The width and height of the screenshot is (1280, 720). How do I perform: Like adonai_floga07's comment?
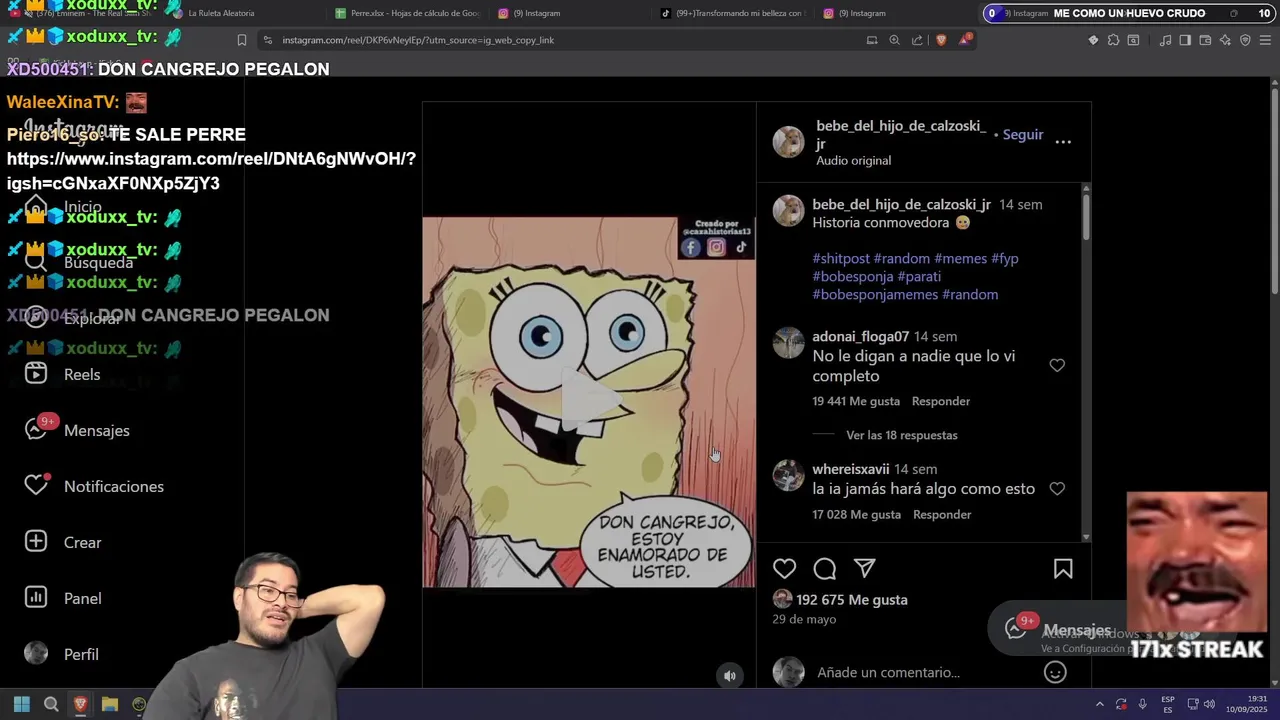[1057, 366]
